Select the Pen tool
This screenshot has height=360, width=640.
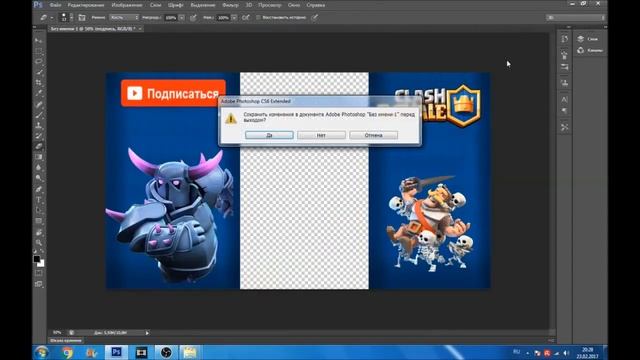[38, 190]
